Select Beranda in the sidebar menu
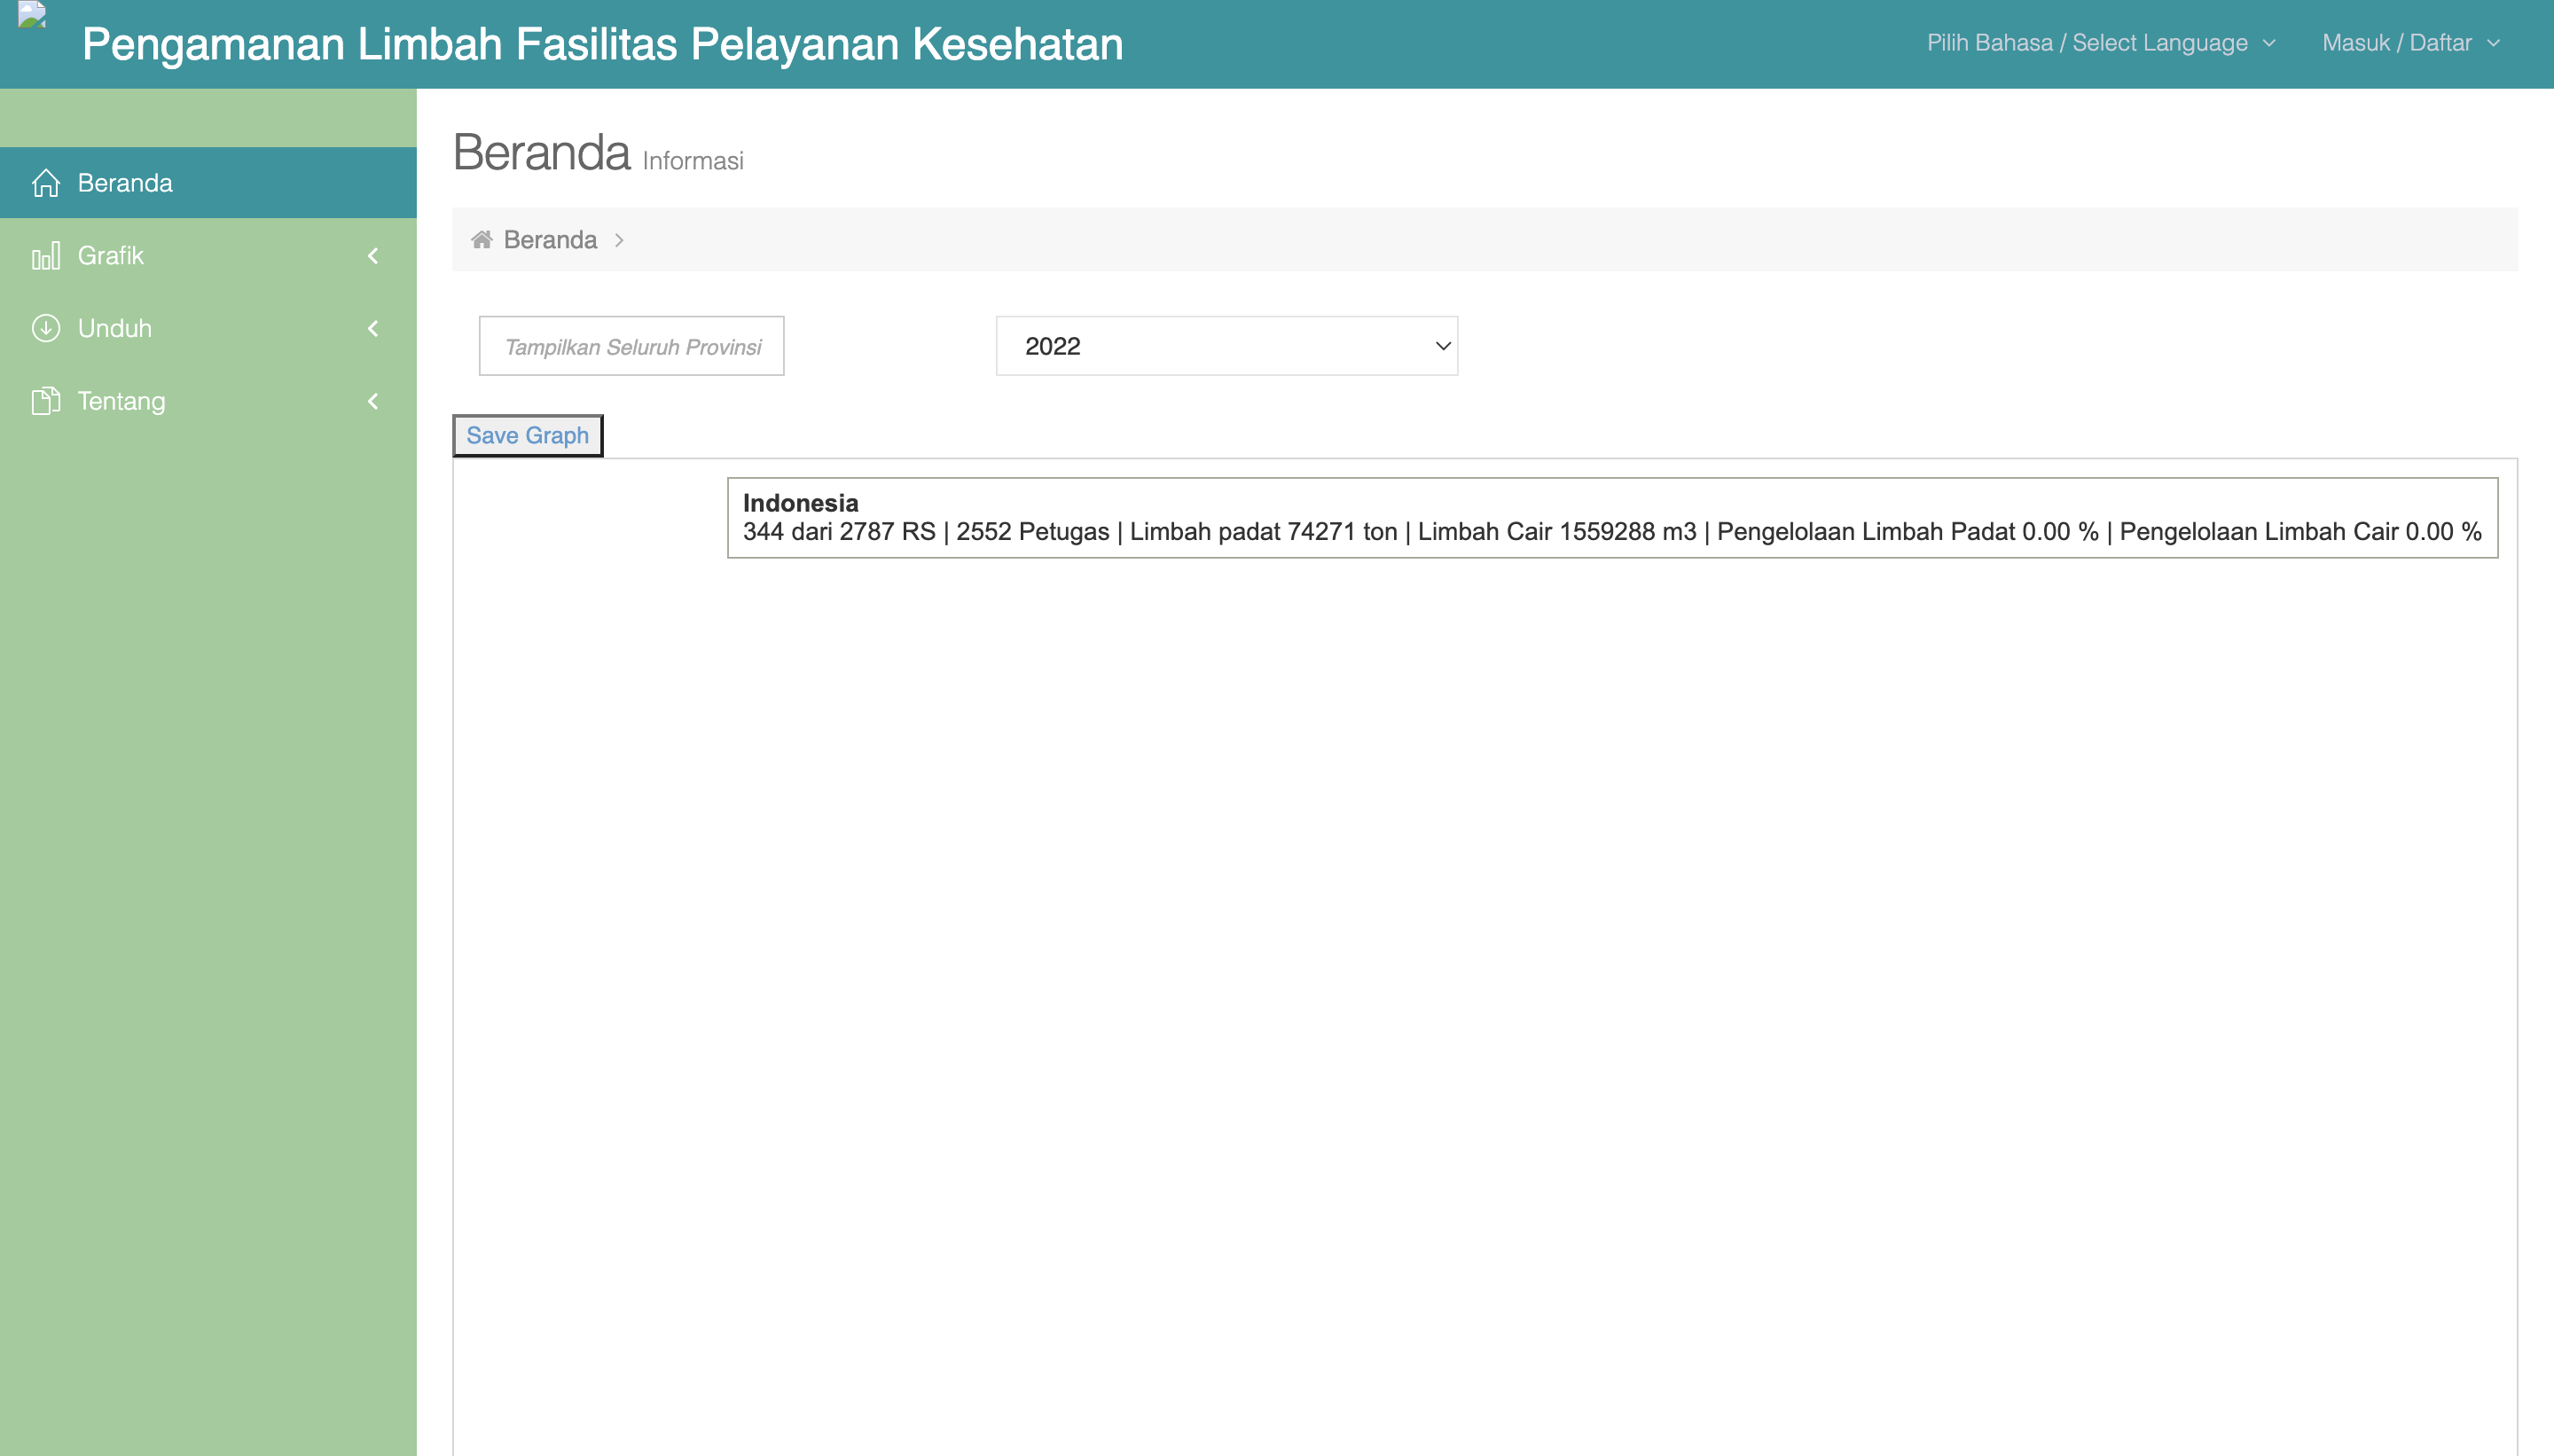The height and width of the screenshot is (1456, 2554). tap(208, 183)
